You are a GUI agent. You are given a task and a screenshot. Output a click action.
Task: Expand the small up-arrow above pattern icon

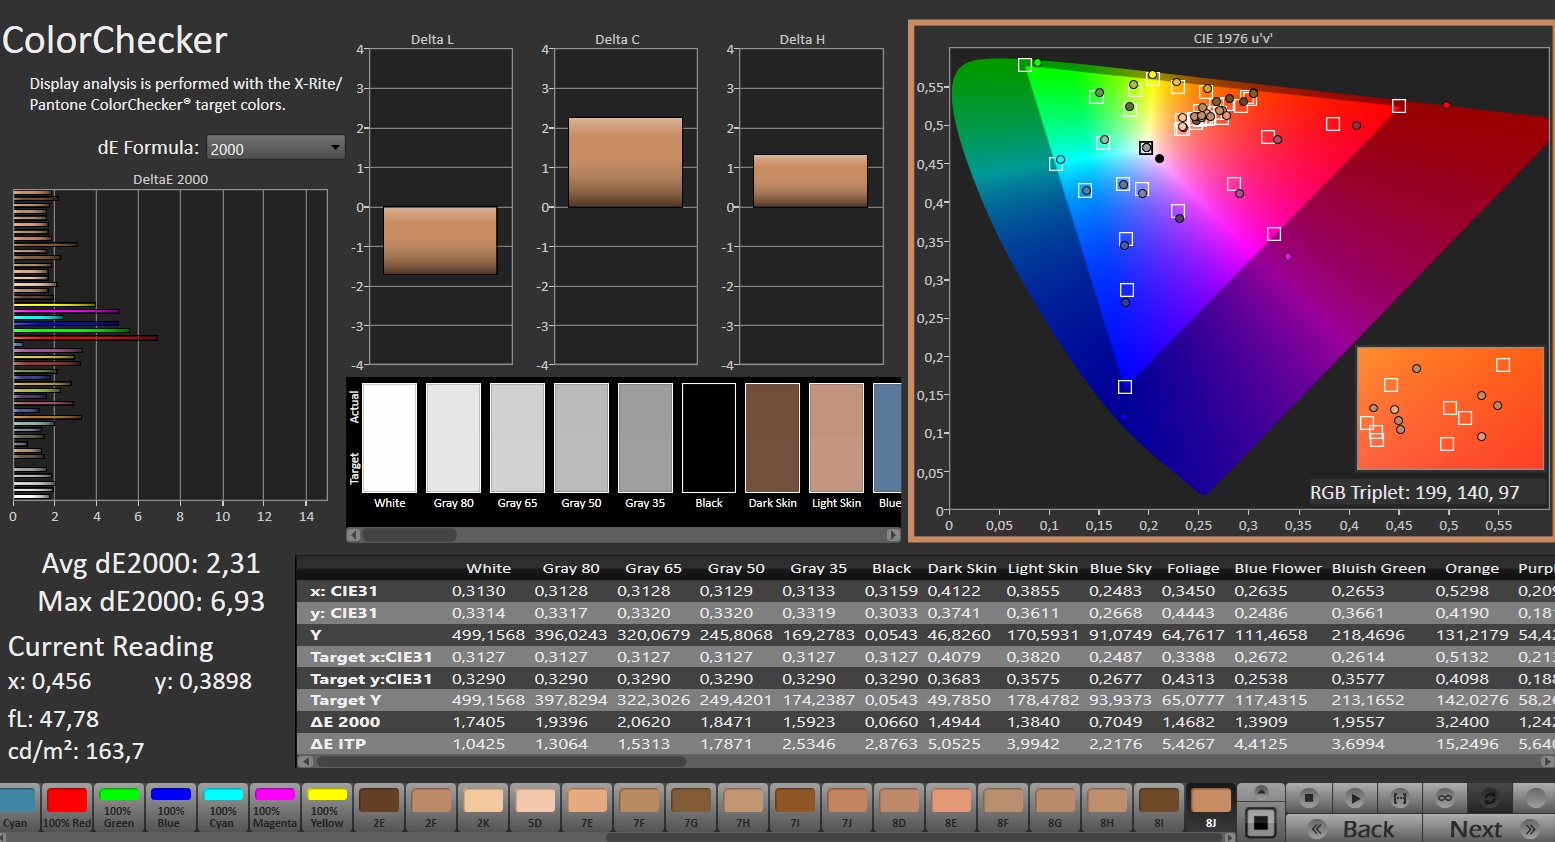pyautogui.click(x=1261, y=791)
